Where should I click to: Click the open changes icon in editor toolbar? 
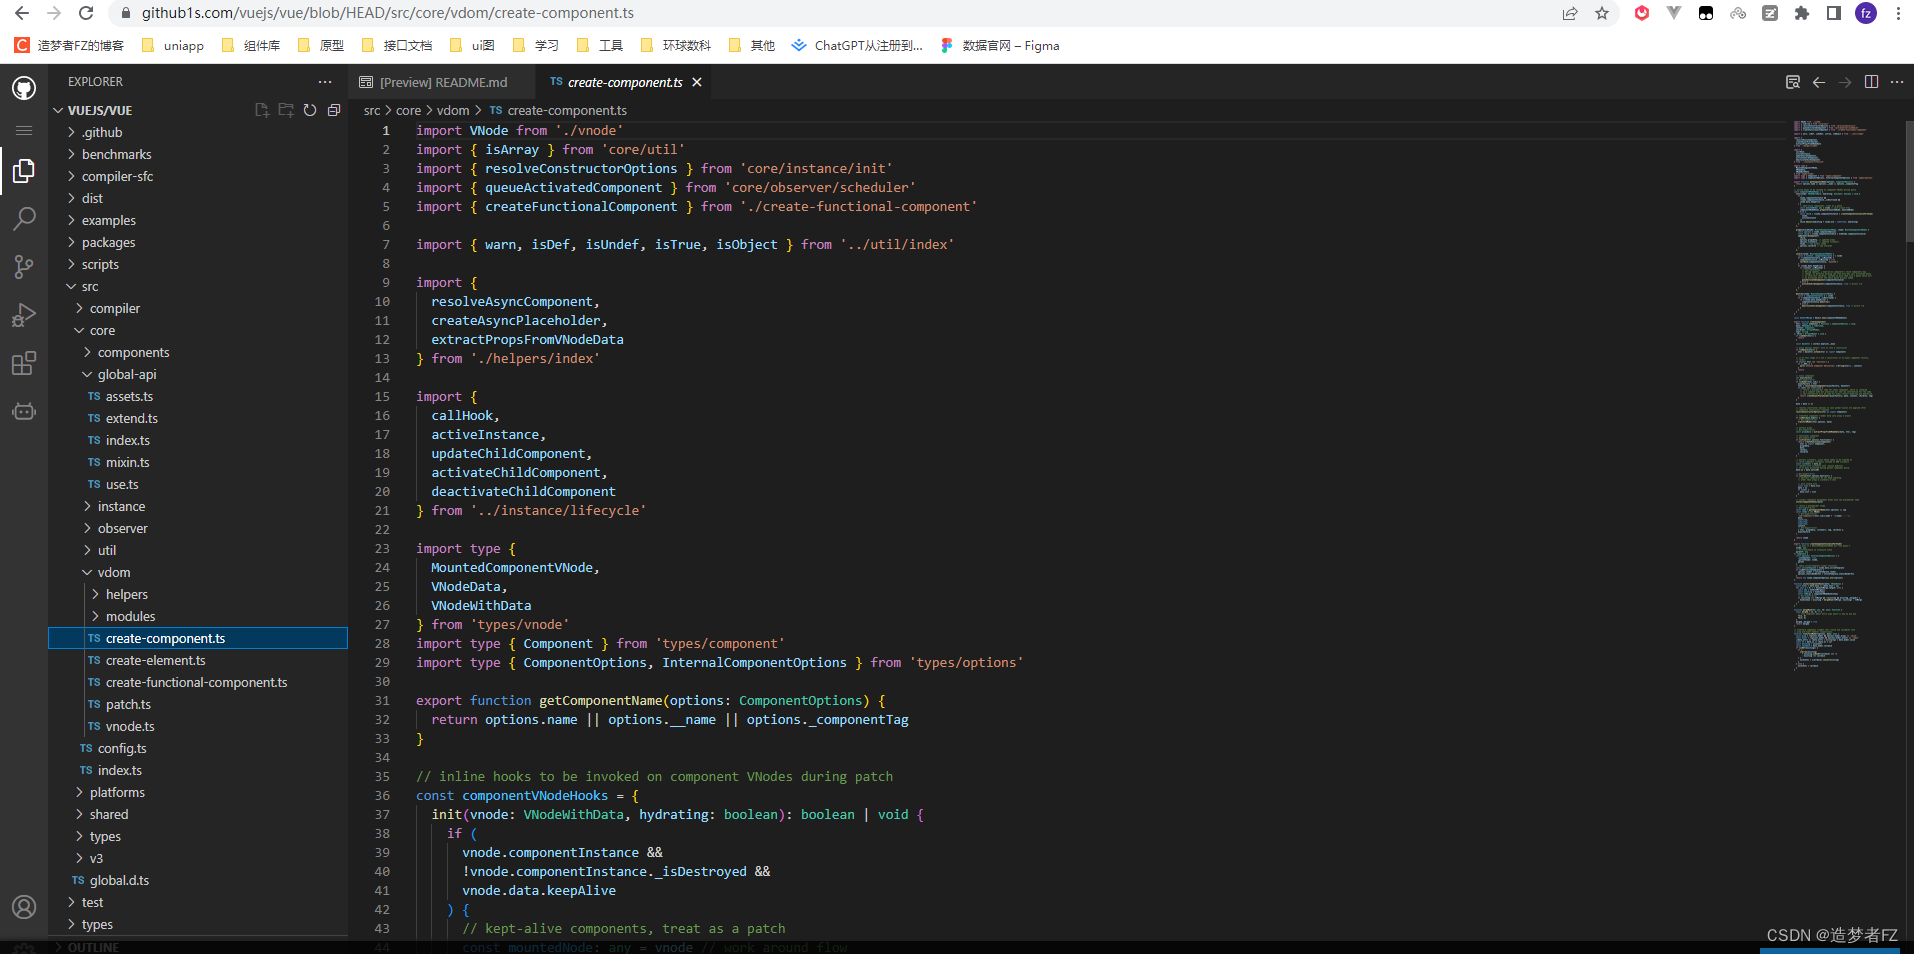click(x=1793, y=82)
